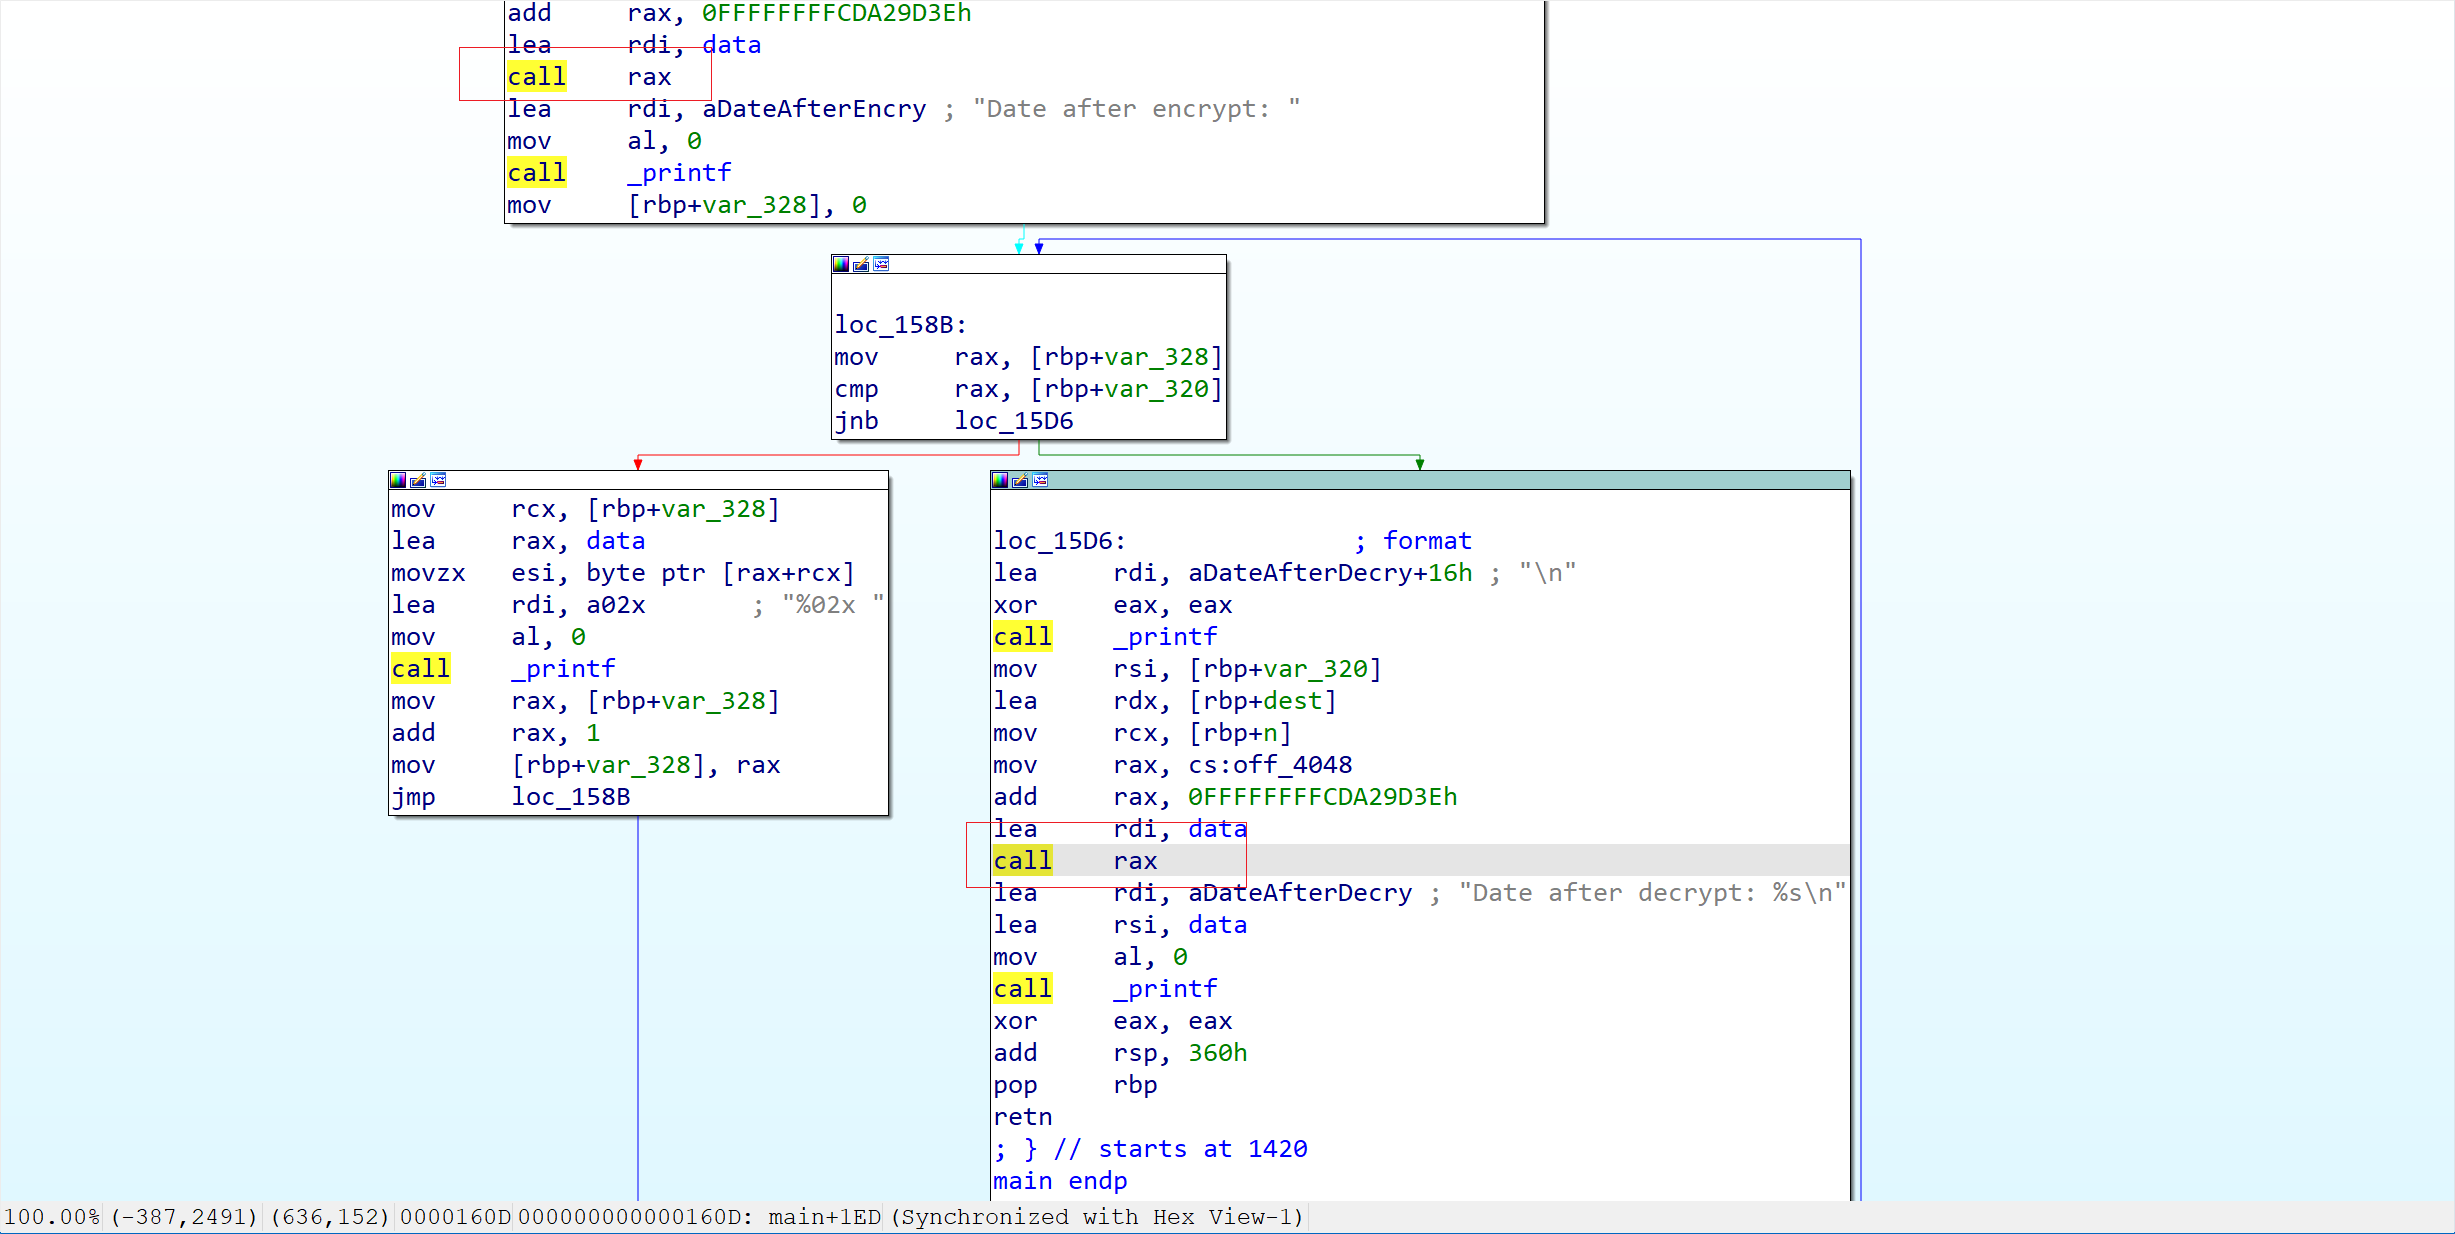The height and width of the screenshot is (1234, 2455).
Task: Select the highlighted 'call rax' line in loc_15D6 block
Action: tap(1420, 861)
